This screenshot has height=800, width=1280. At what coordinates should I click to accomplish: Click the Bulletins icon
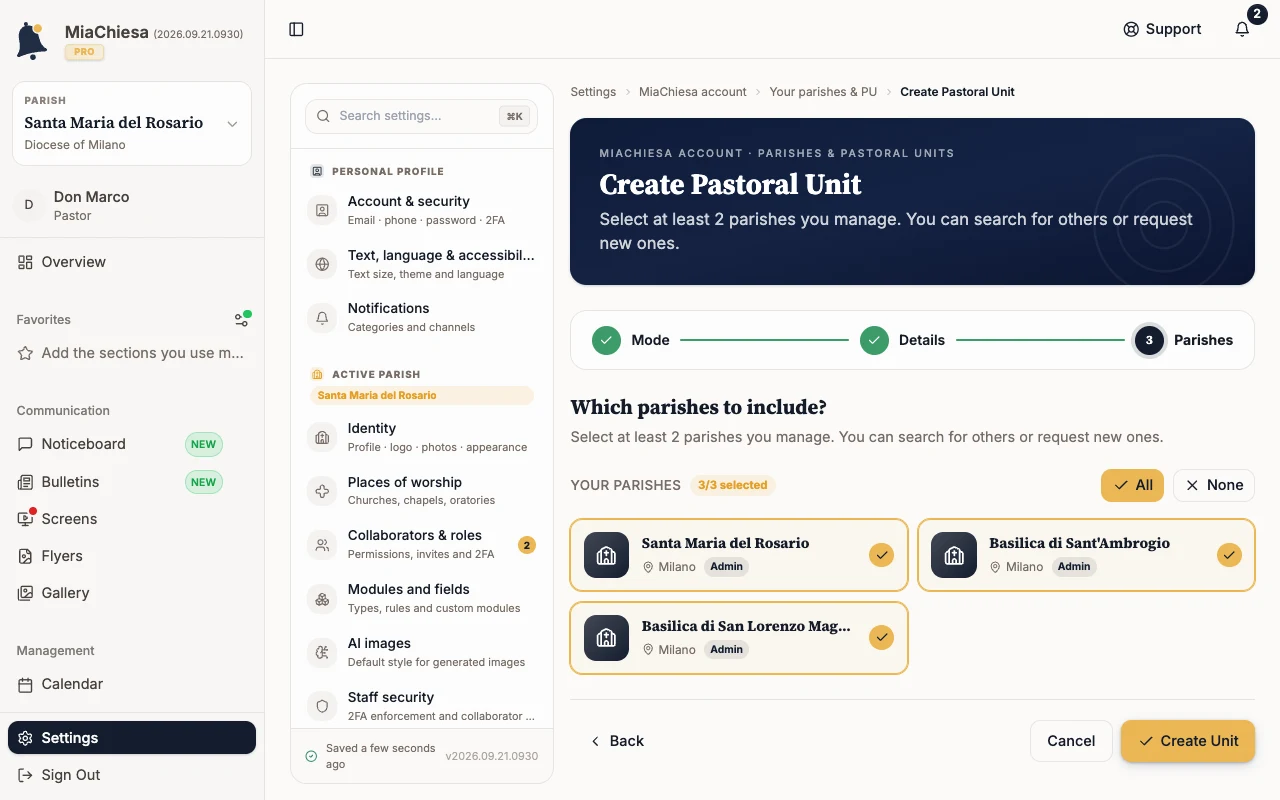pyautogui.click(x=25, y=482)
